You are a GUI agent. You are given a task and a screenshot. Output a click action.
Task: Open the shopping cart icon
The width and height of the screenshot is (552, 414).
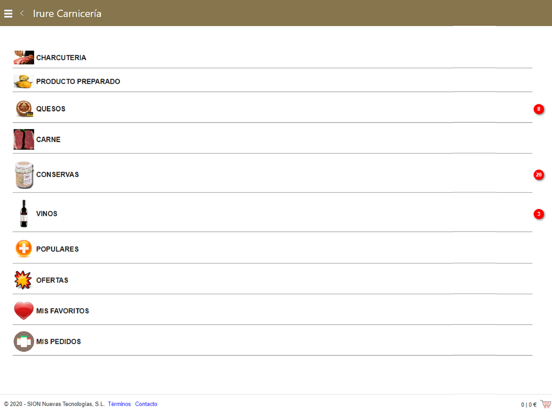pos(545,404)
